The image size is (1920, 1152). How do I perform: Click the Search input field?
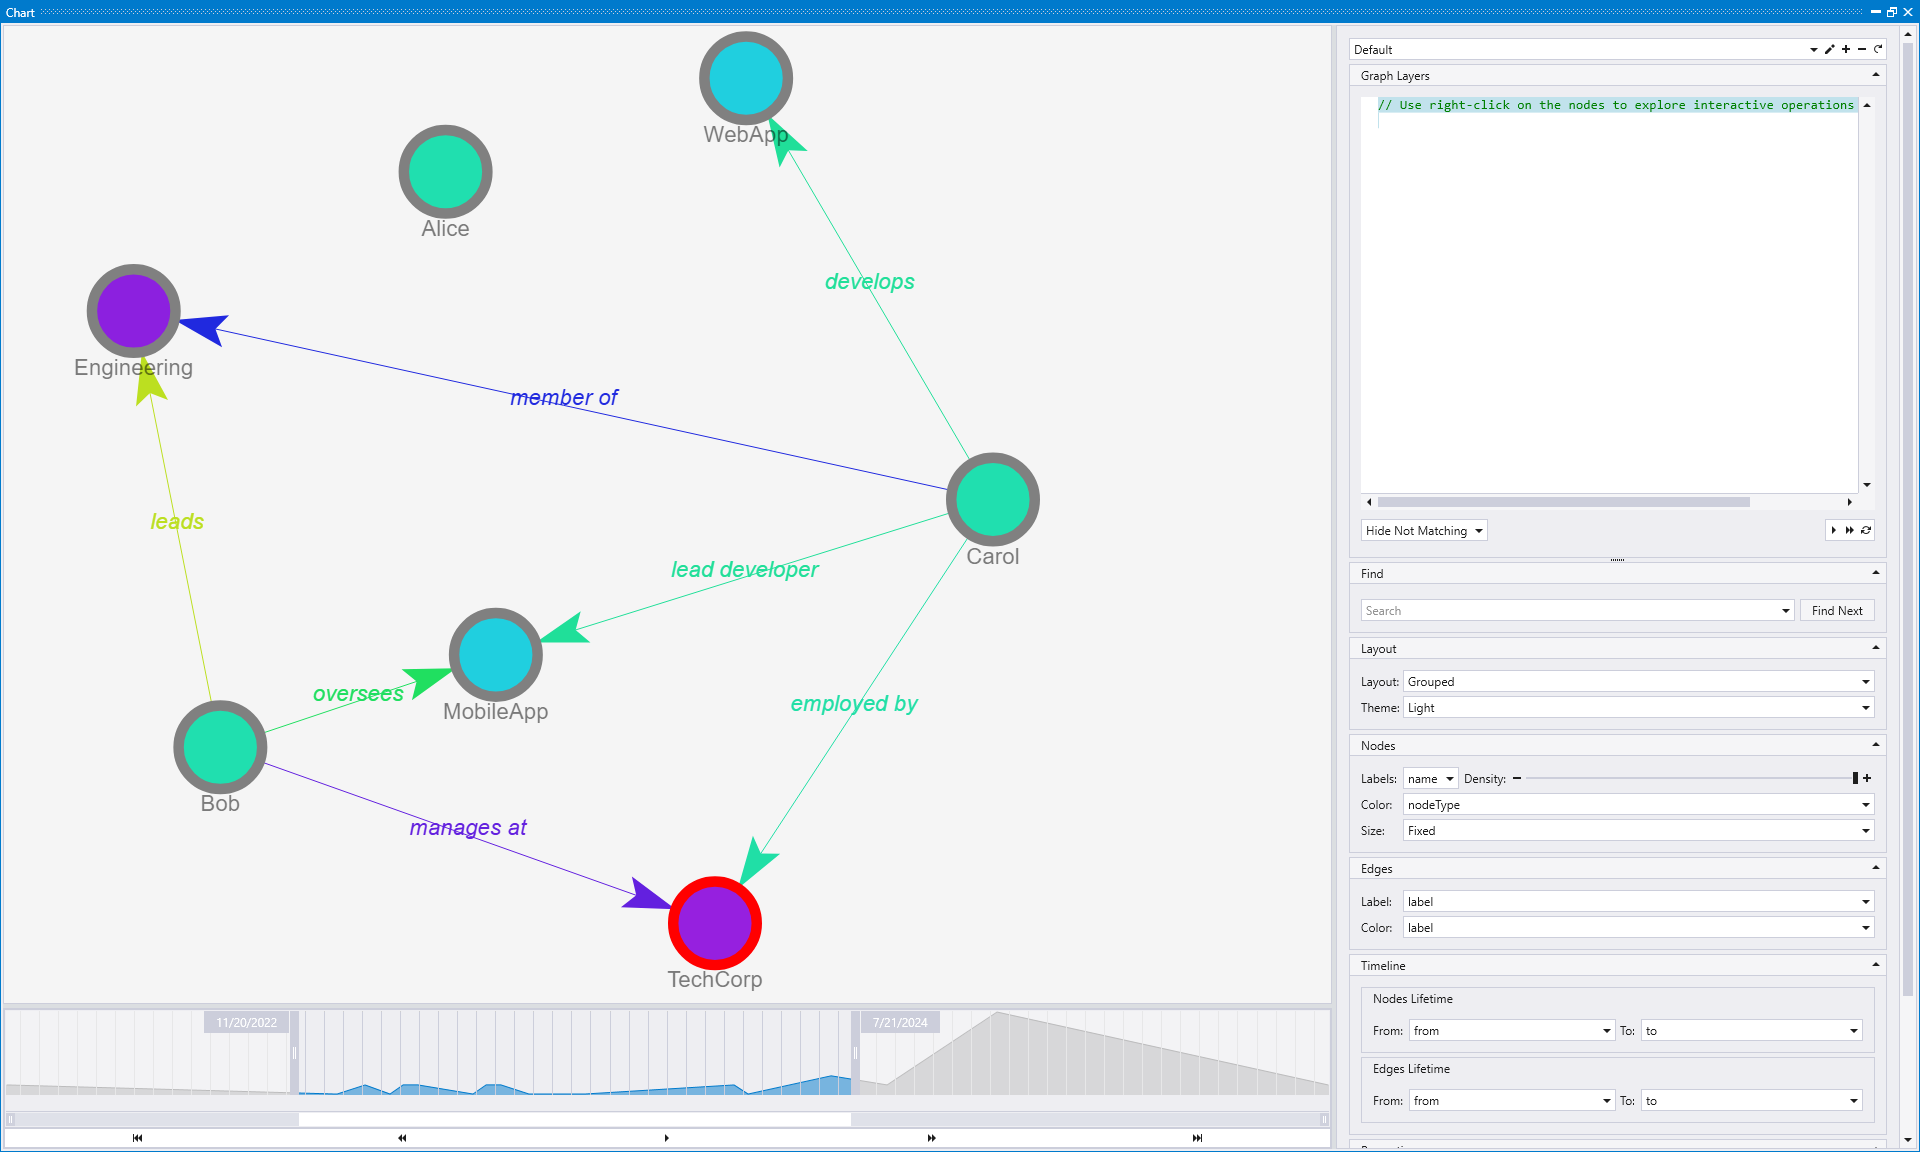pyautogui.click(x=1570, y=611)
